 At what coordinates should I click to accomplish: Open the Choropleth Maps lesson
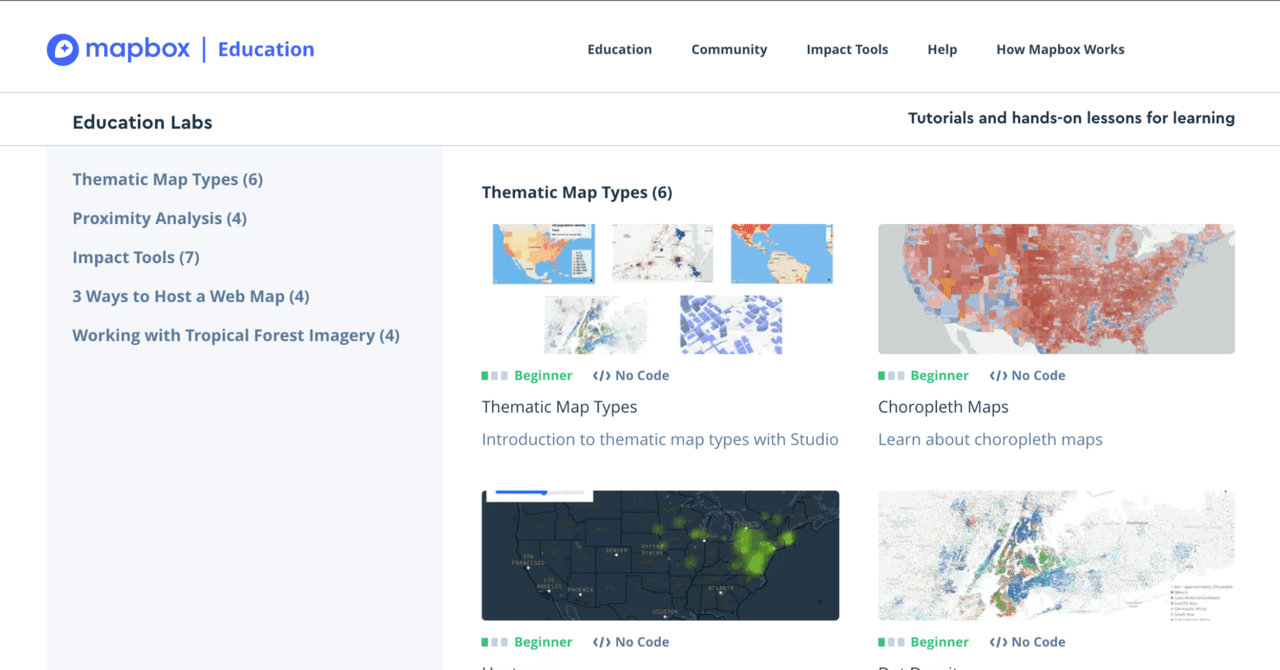click(943, 406)
